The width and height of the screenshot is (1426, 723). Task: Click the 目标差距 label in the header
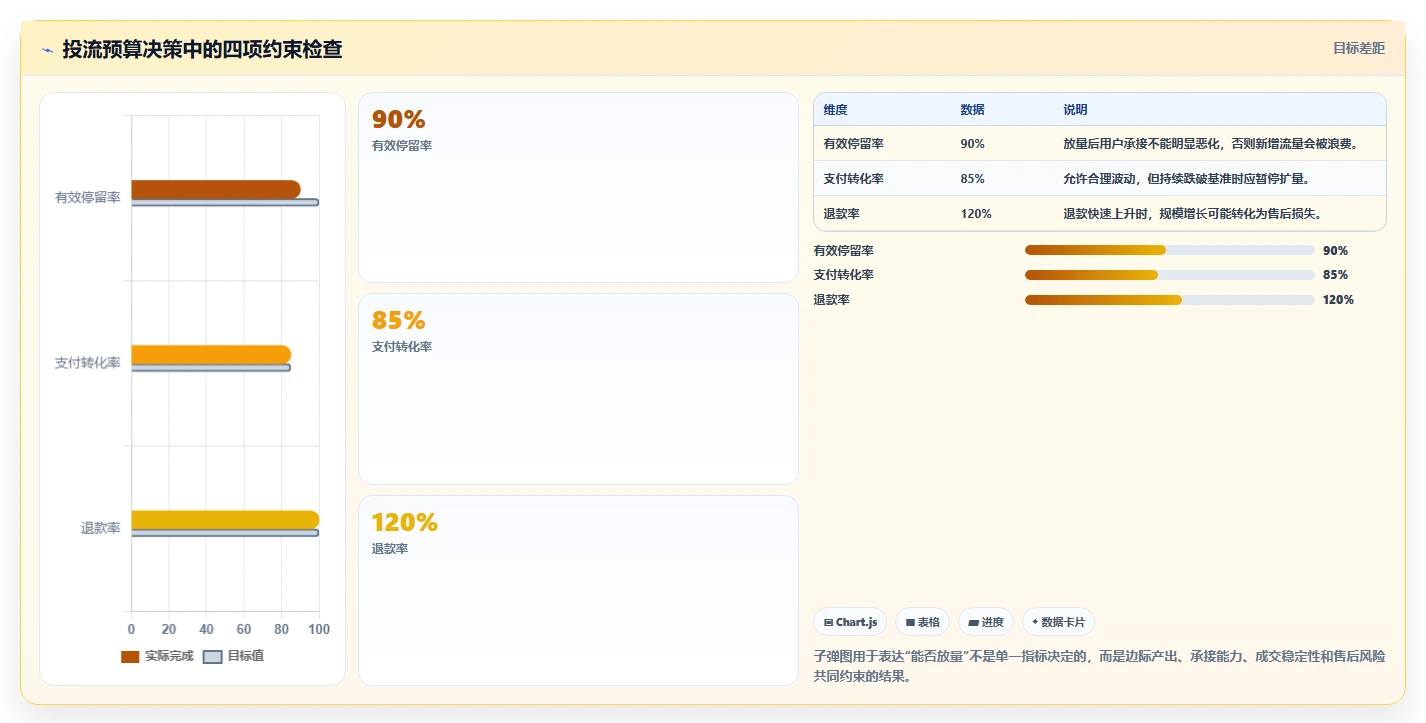coord(1359,48)
